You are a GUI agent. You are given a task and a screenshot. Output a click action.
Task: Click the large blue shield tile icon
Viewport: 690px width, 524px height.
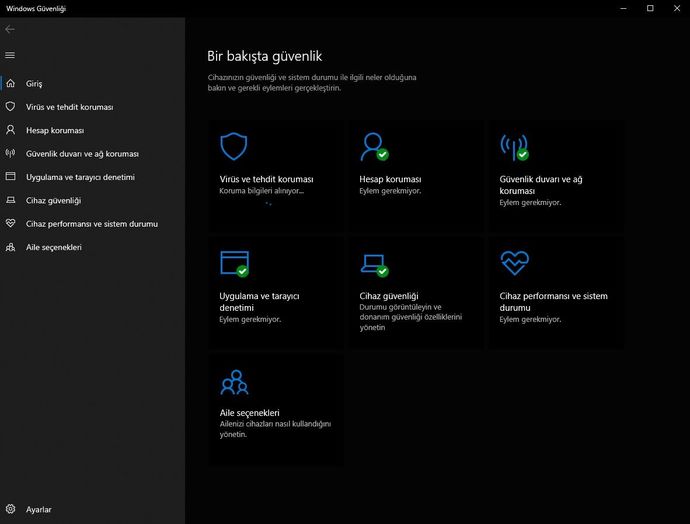(234, 147)
